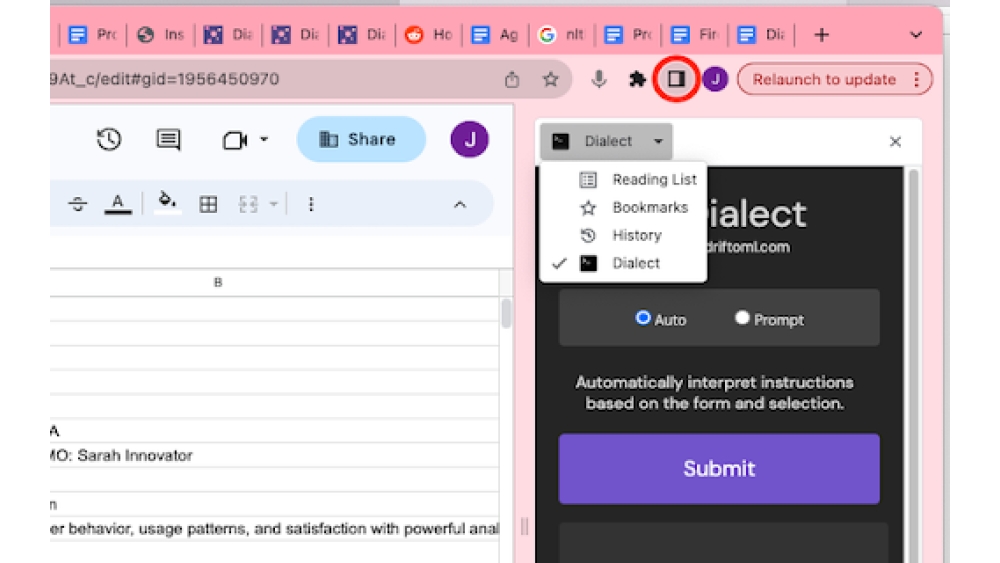This screenshot has width=1000, height=563.
Task: Switch to the Google 'nlt' tab
Action: [561, 34]
